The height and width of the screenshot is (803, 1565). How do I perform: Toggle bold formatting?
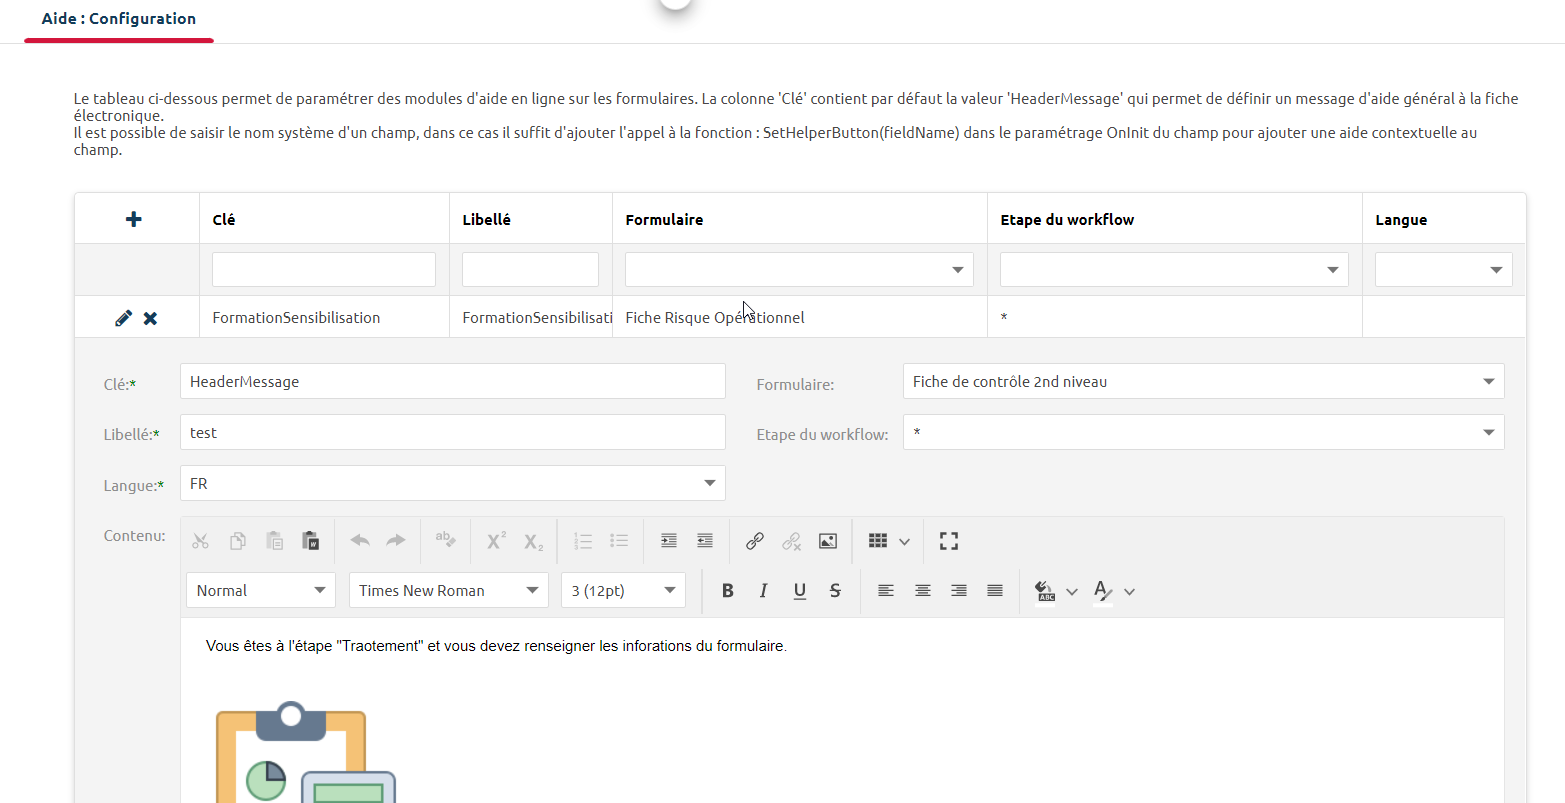(x=727, y=591)
